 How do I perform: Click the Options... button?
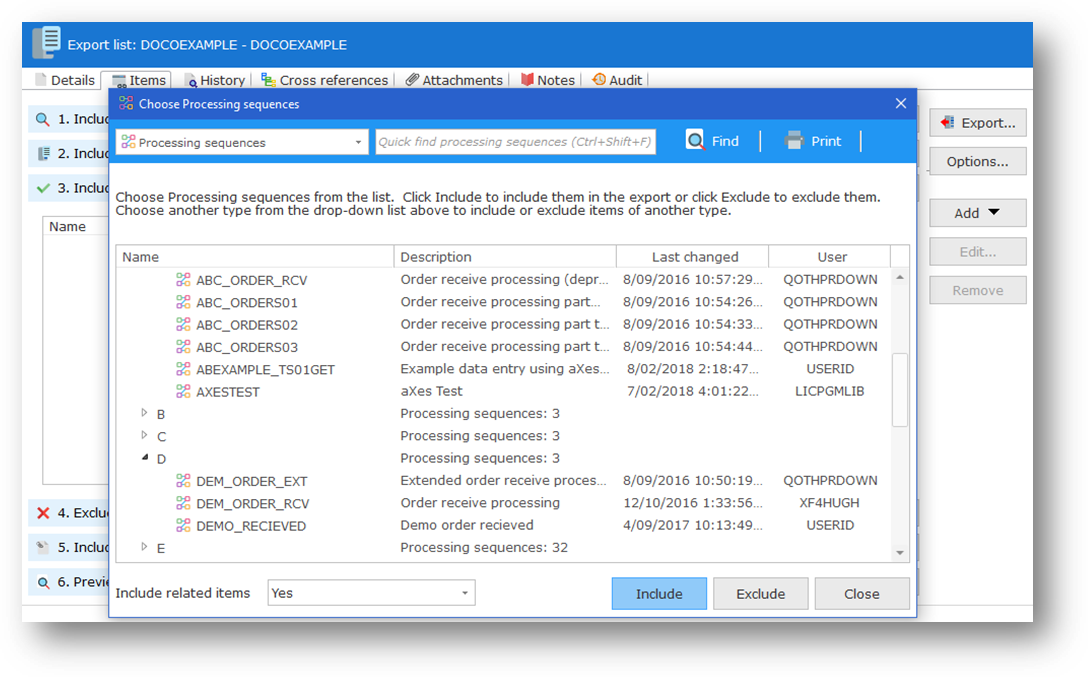[x=977, y=161]
